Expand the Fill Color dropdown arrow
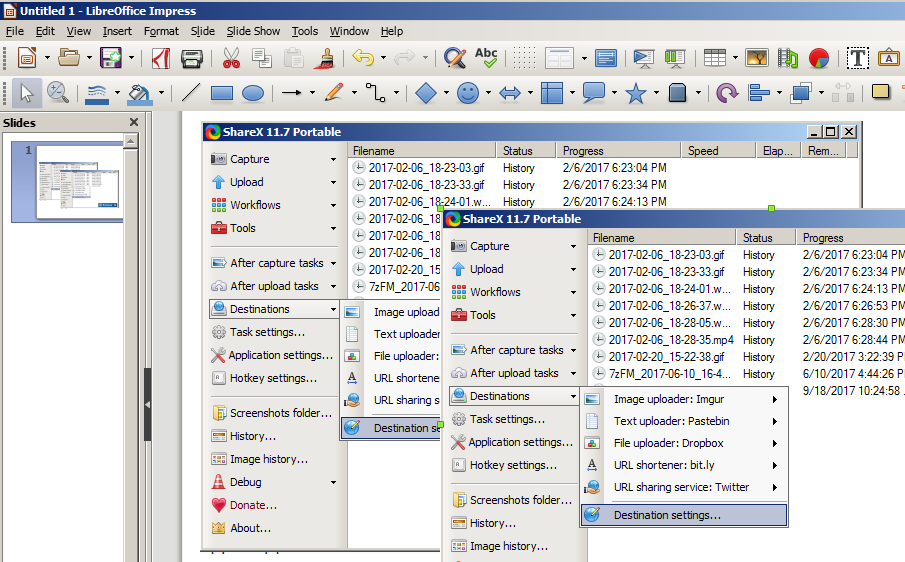This screenshot has width=905, height=562. [x=161, y=93]
